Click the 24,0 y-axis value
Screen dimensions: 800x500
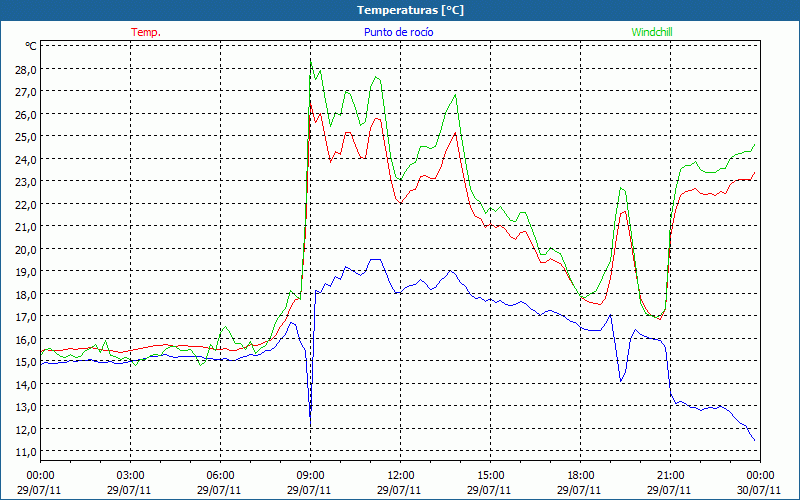[x=26, y=159]
